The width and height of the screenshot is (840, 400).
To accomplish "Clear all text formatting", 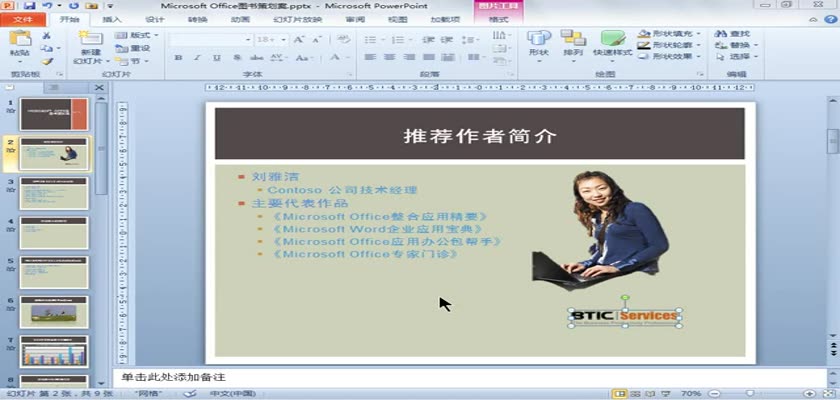I will 343,40.
